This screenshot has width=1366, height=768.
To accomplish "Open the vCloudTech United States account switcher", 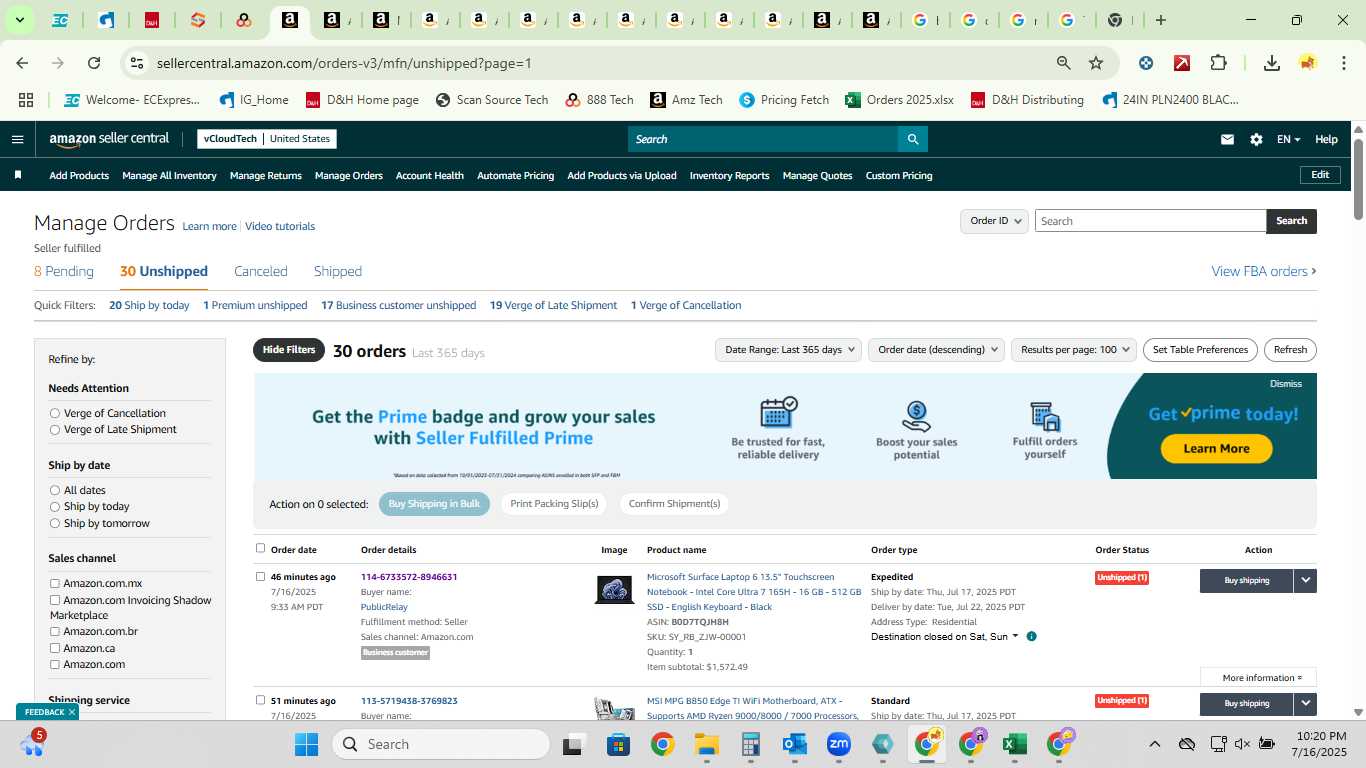I will point(267,139).
